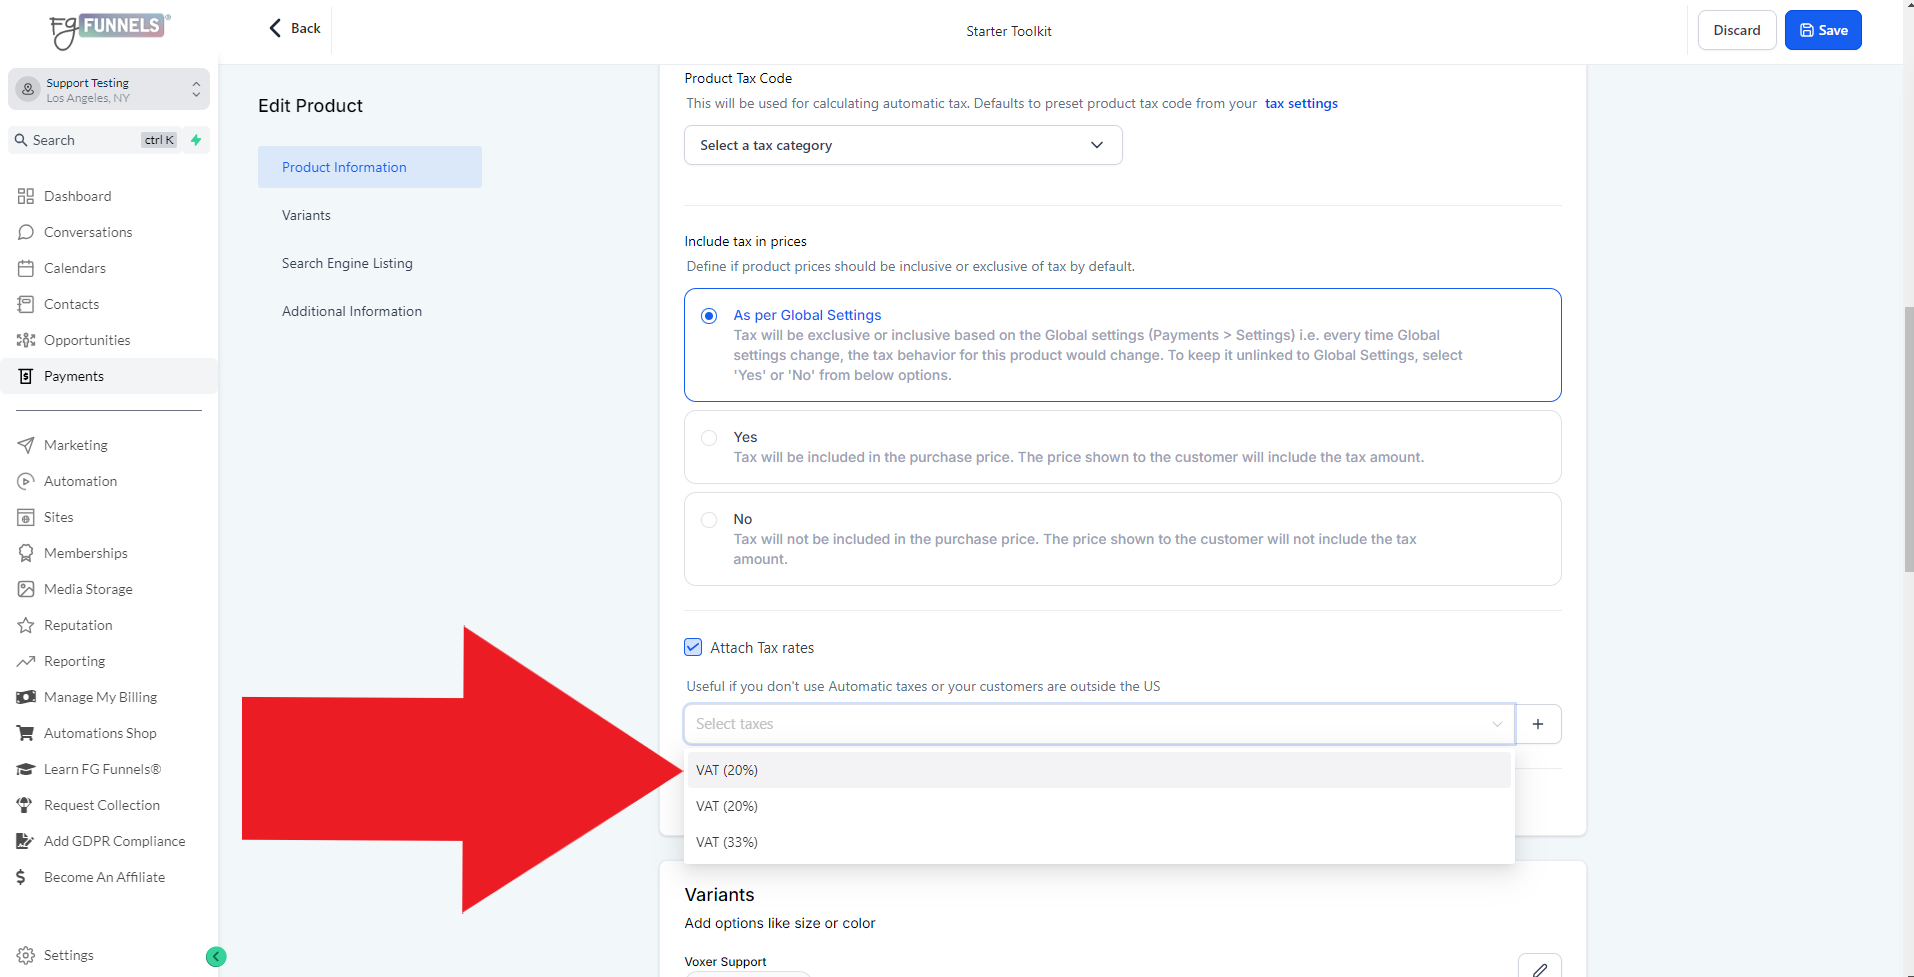Click the Payments icon in sidebar
Image resolution: width=1914 pixels, height=977 pixels.
click(x=26, y=376)
